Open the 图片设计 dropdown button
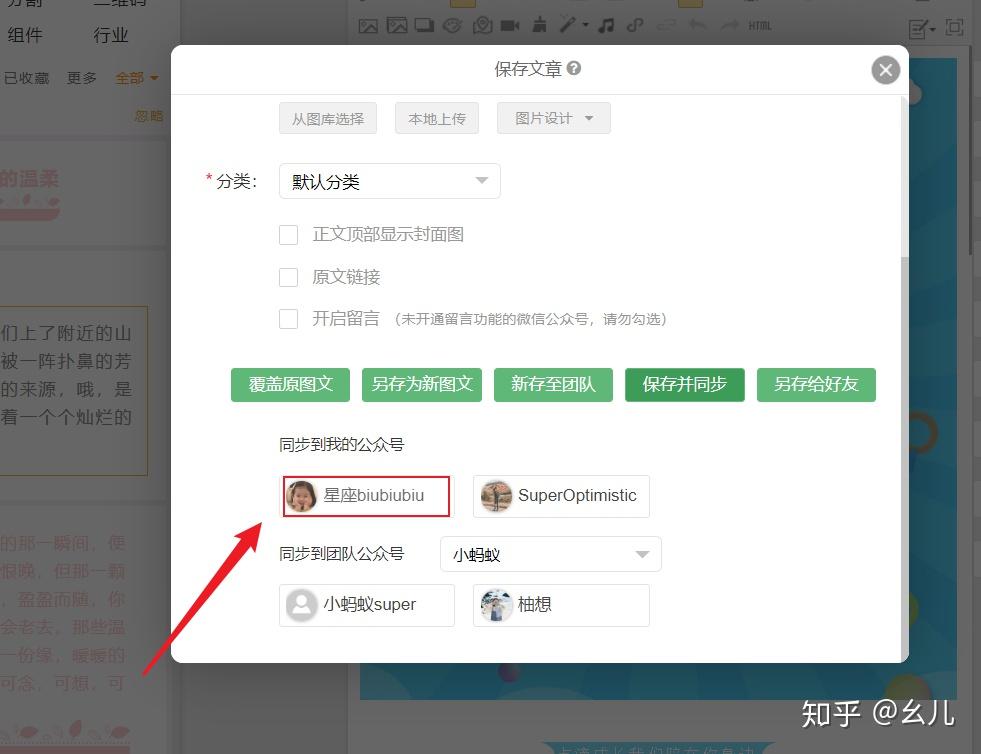981x754 pixels. pyautogui.click(x=554, y=118)
